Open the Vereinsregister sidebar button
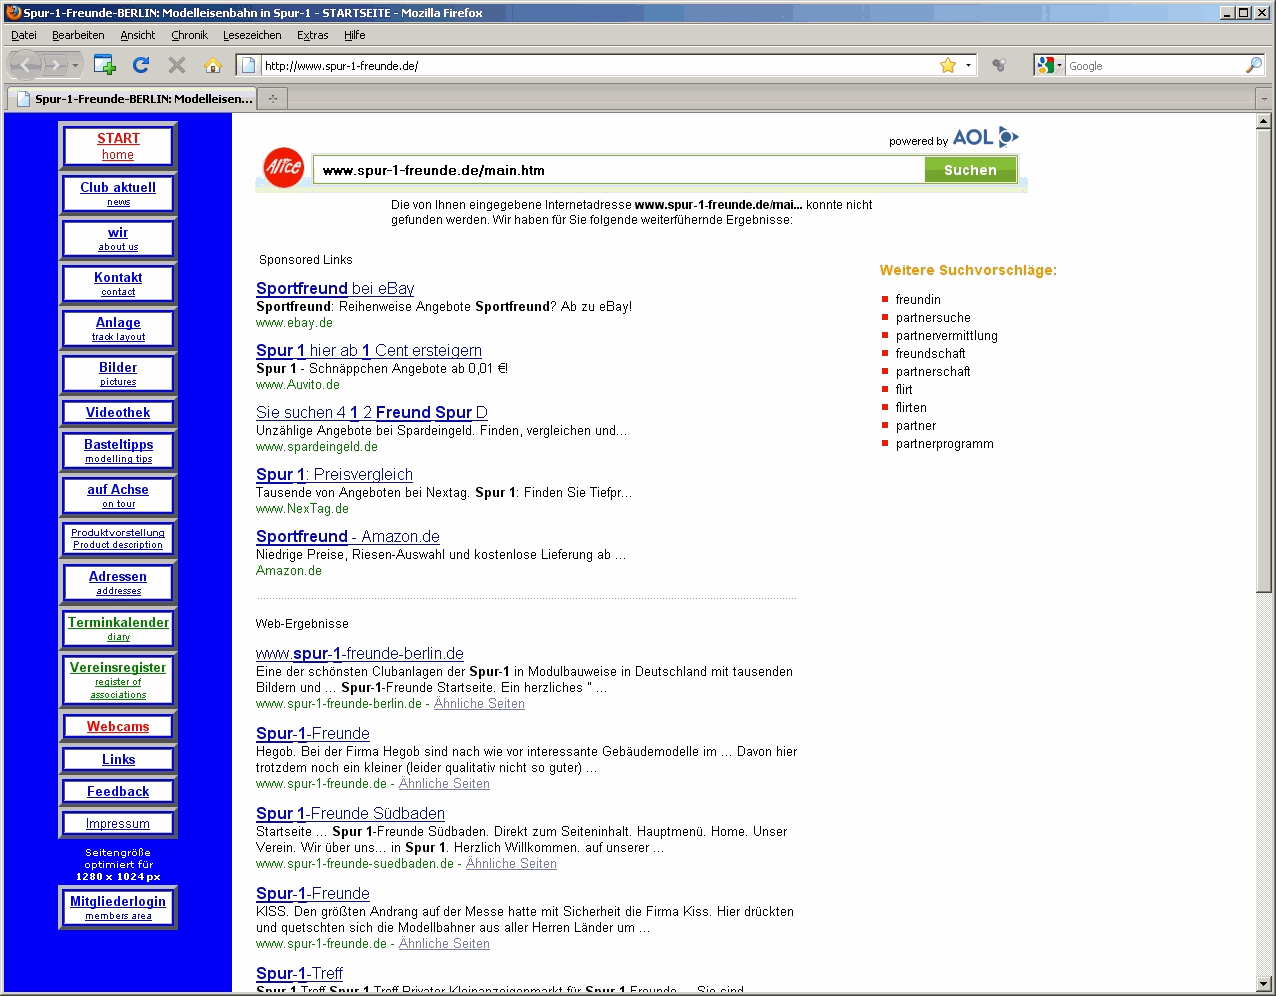 point(118,680)
